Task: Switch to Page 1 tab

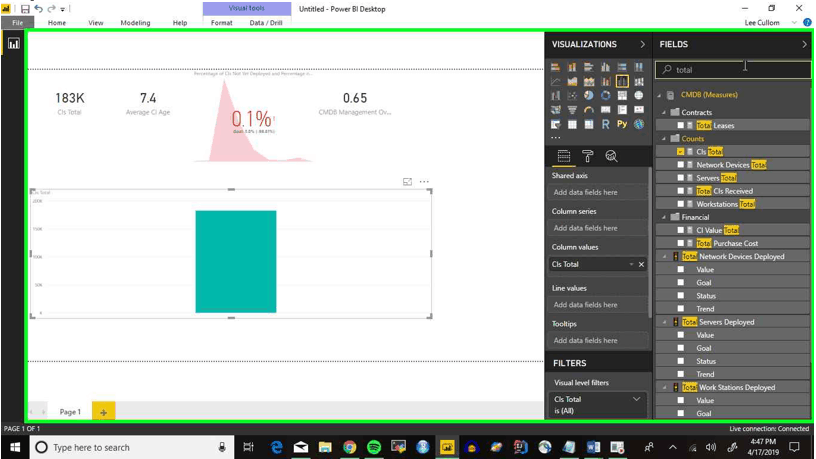Action: 70,412
